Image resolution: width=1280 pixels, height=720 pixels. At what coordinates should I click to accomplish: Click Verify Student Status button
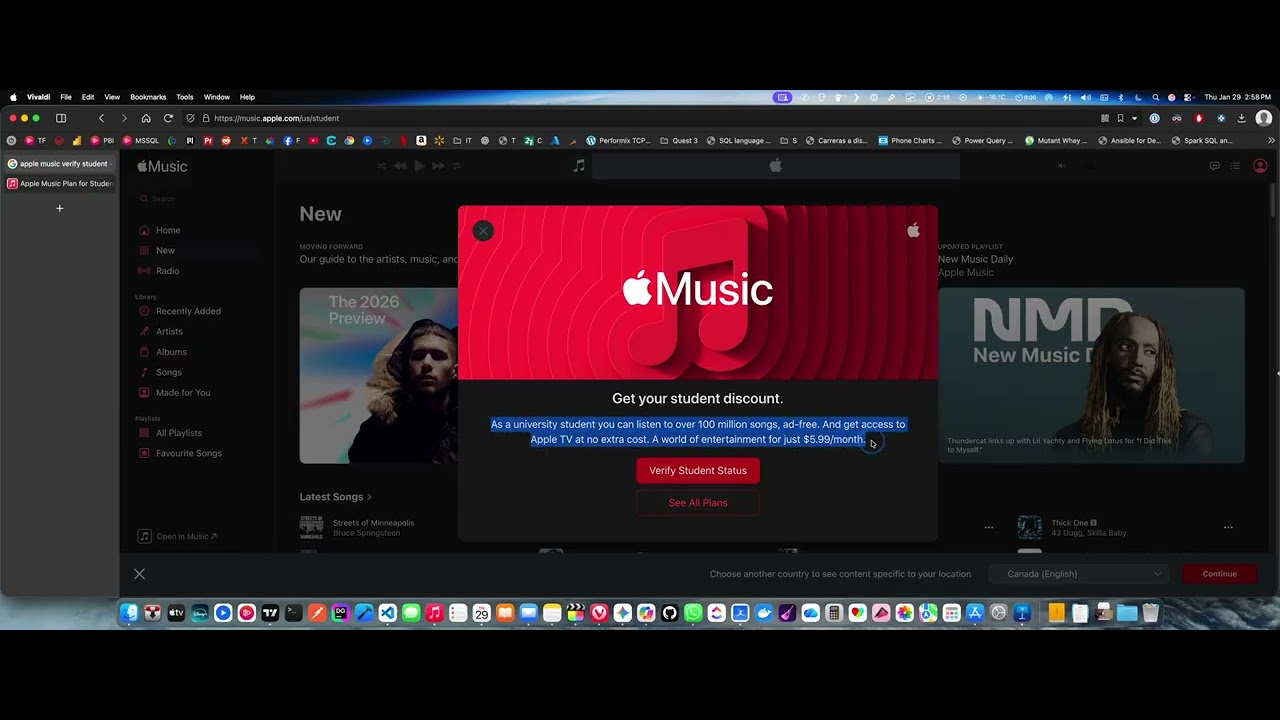(x=698, y=471)
